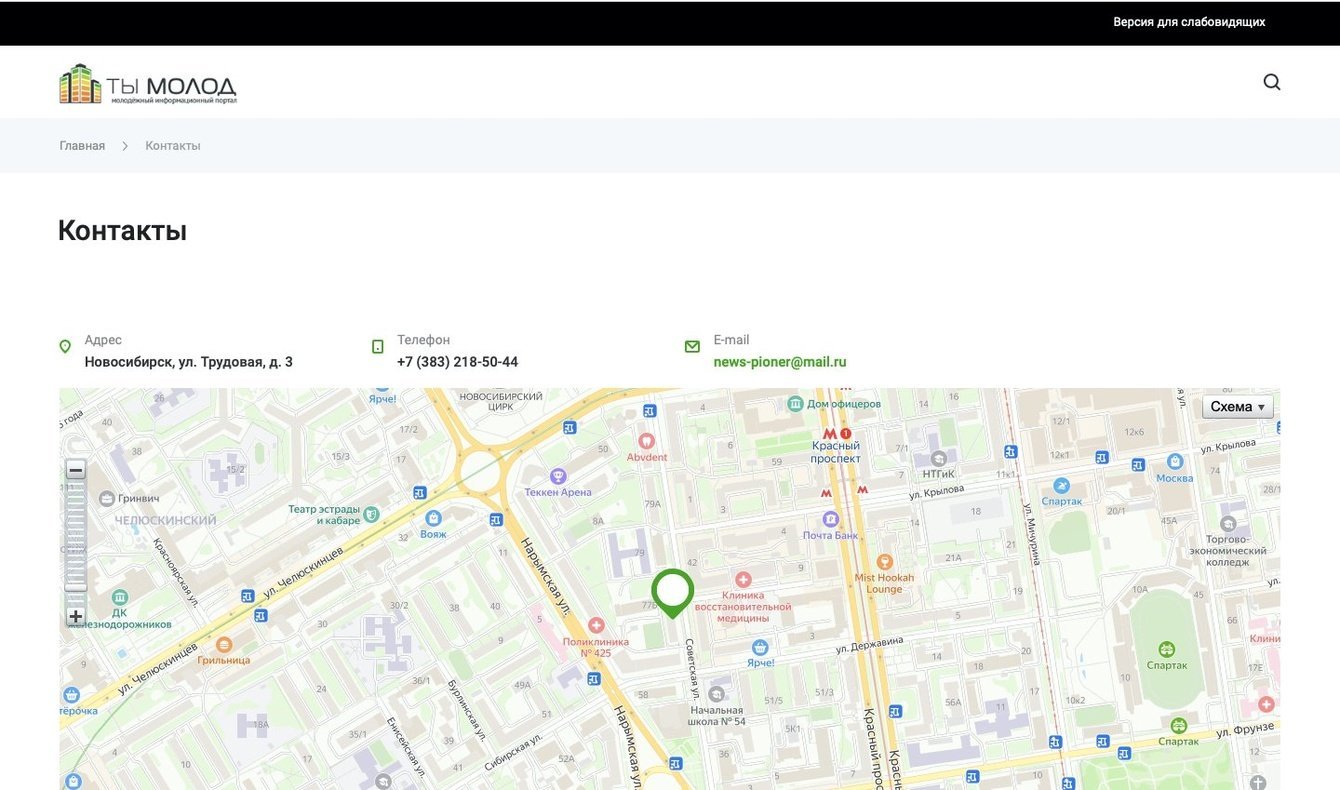Viewport: 1340px width, 790px height.
Task: Click the Советская ул. street label
Action: 691,669
